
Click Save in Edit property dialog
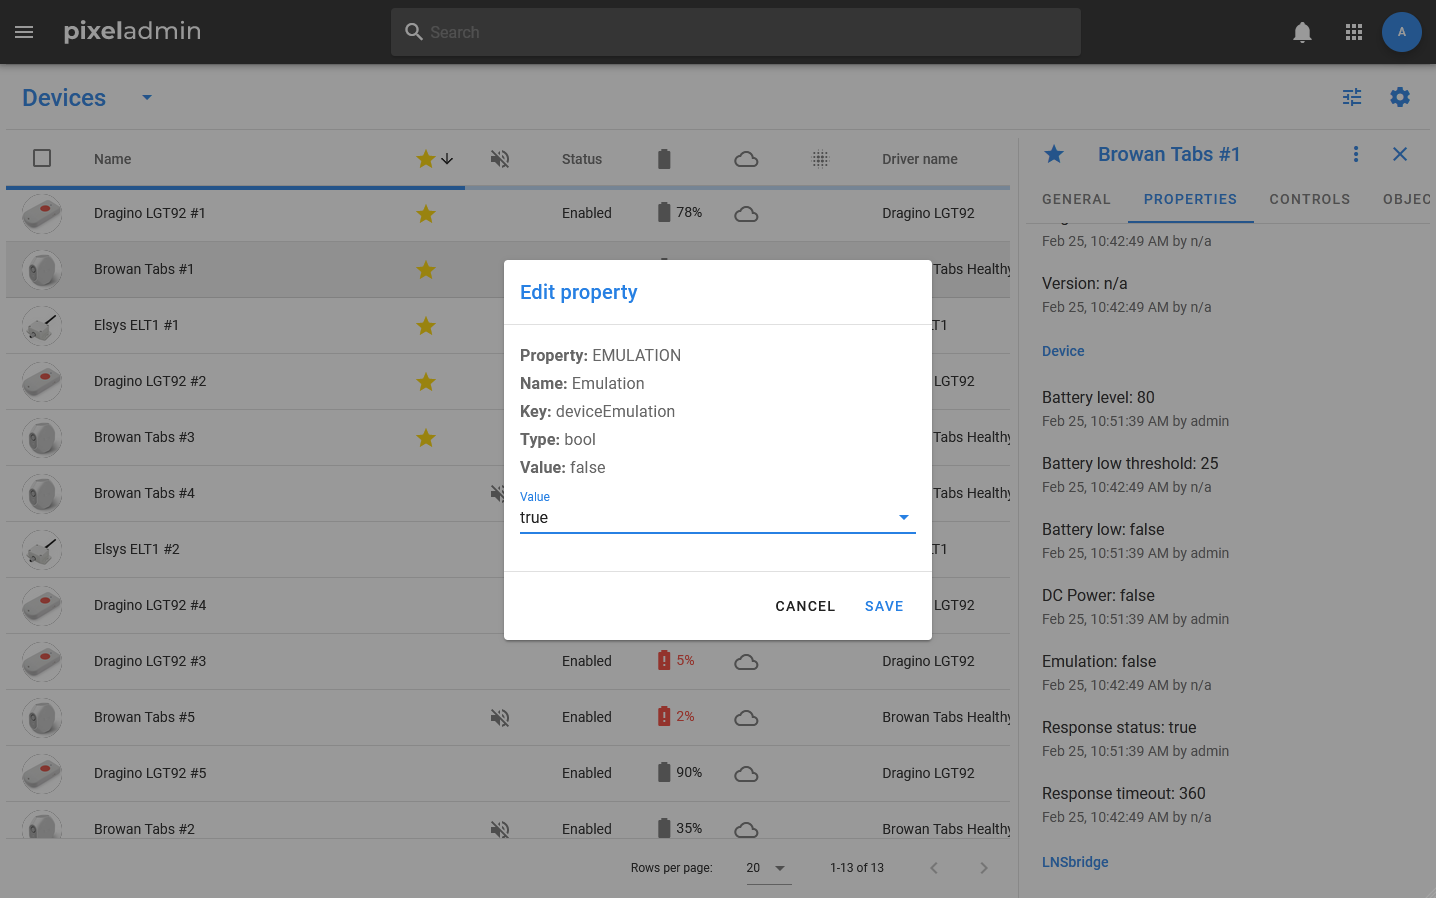tap(884, 606)
